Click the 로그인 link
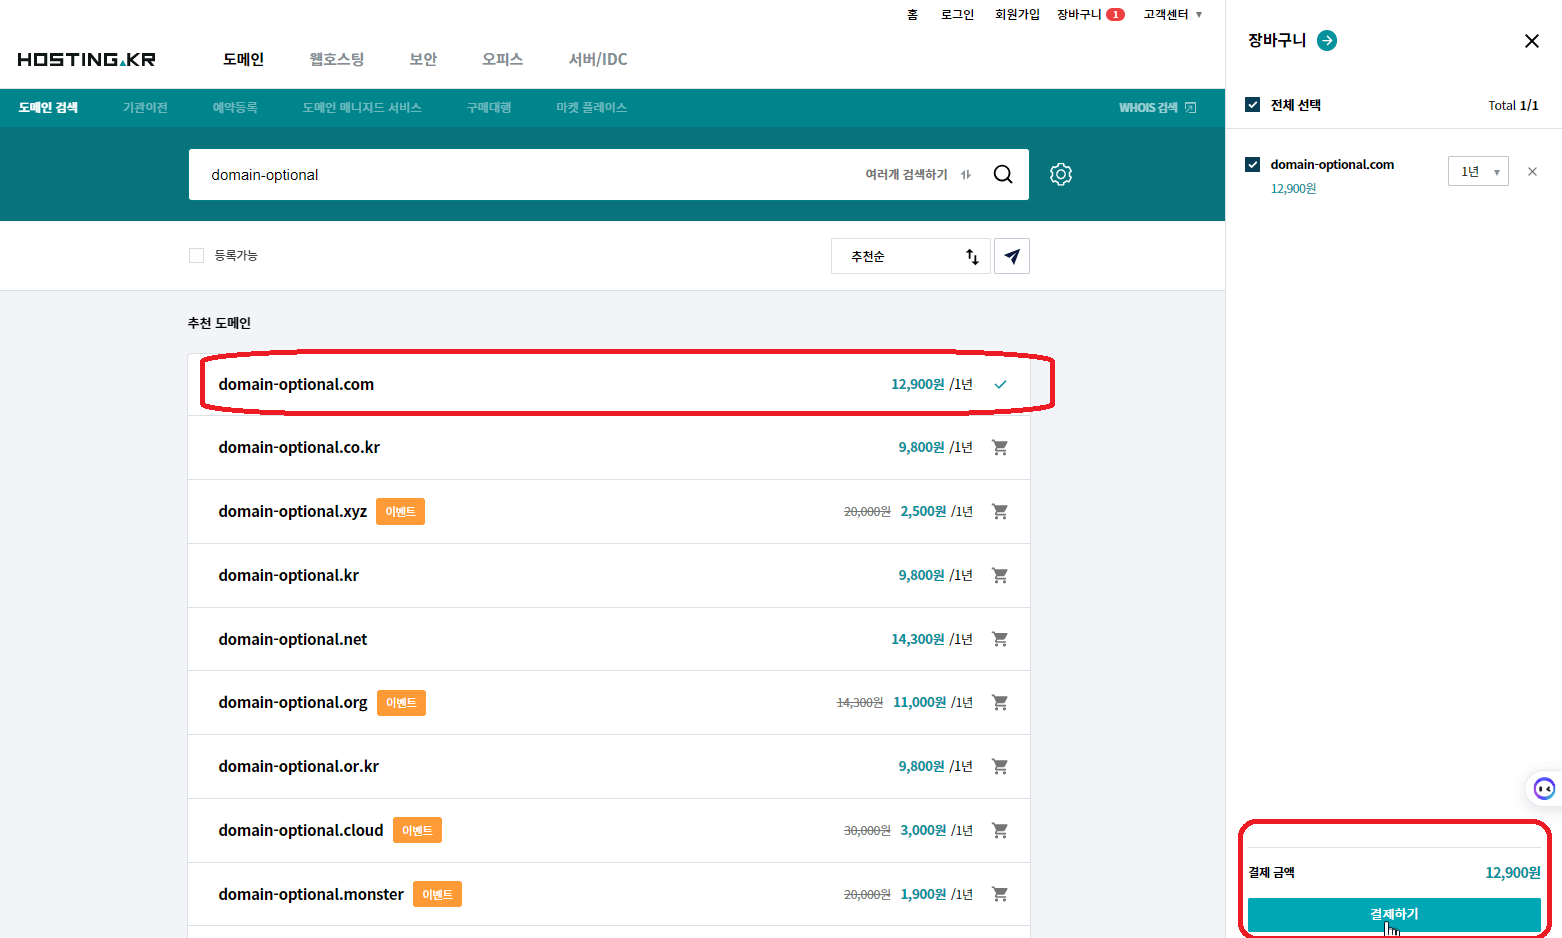The height and width of the screenshot is (938, 1562). (x=957, y=14)
